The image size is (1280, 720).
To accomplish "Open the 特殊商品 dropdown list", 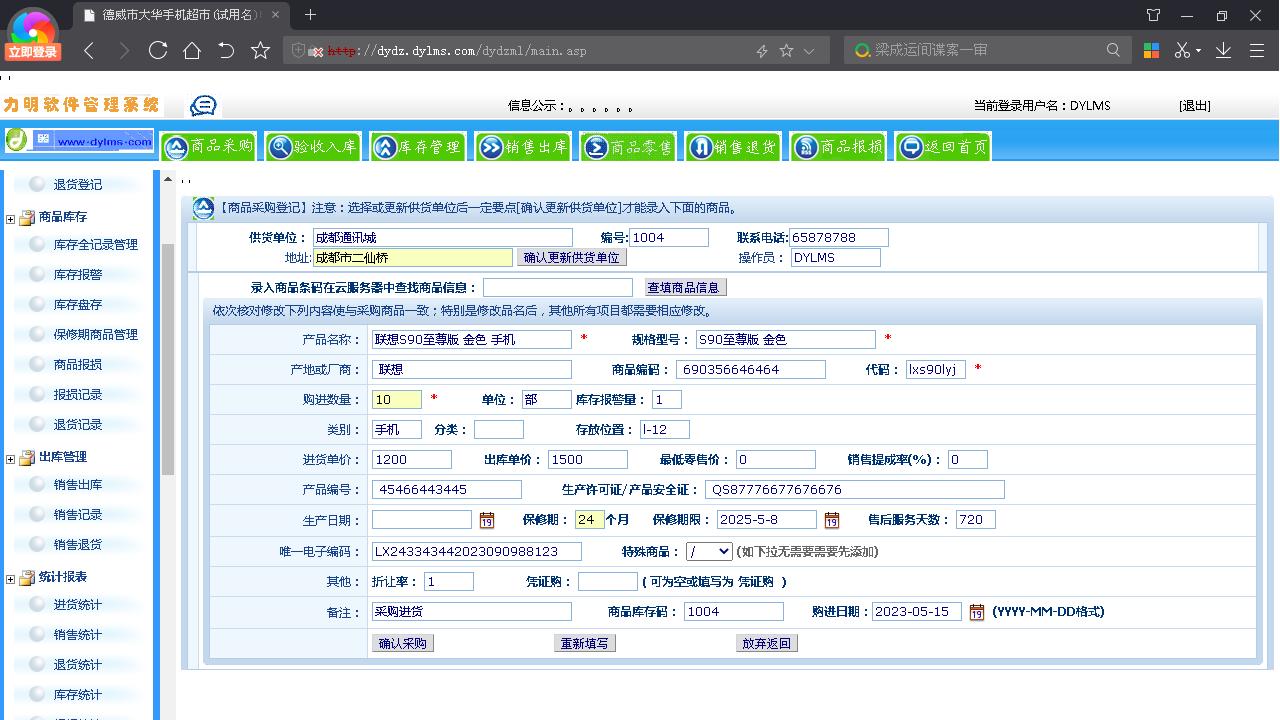I will (x=710, y=551).
